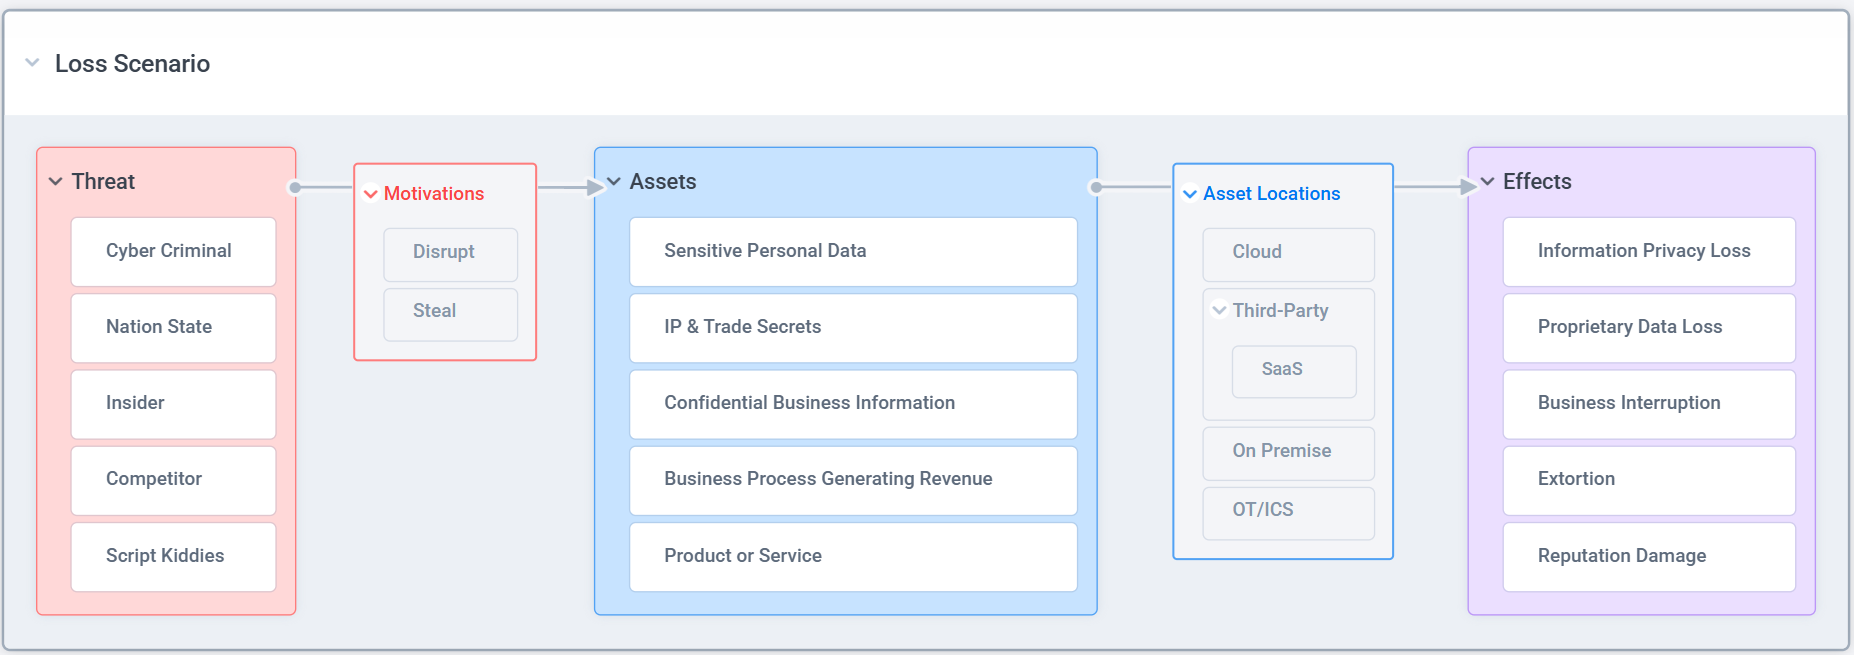The height and width of the screenshot is (655, 1854).
Task: Pick the Script Kiddies threat
Action: [x=173, y=556]
